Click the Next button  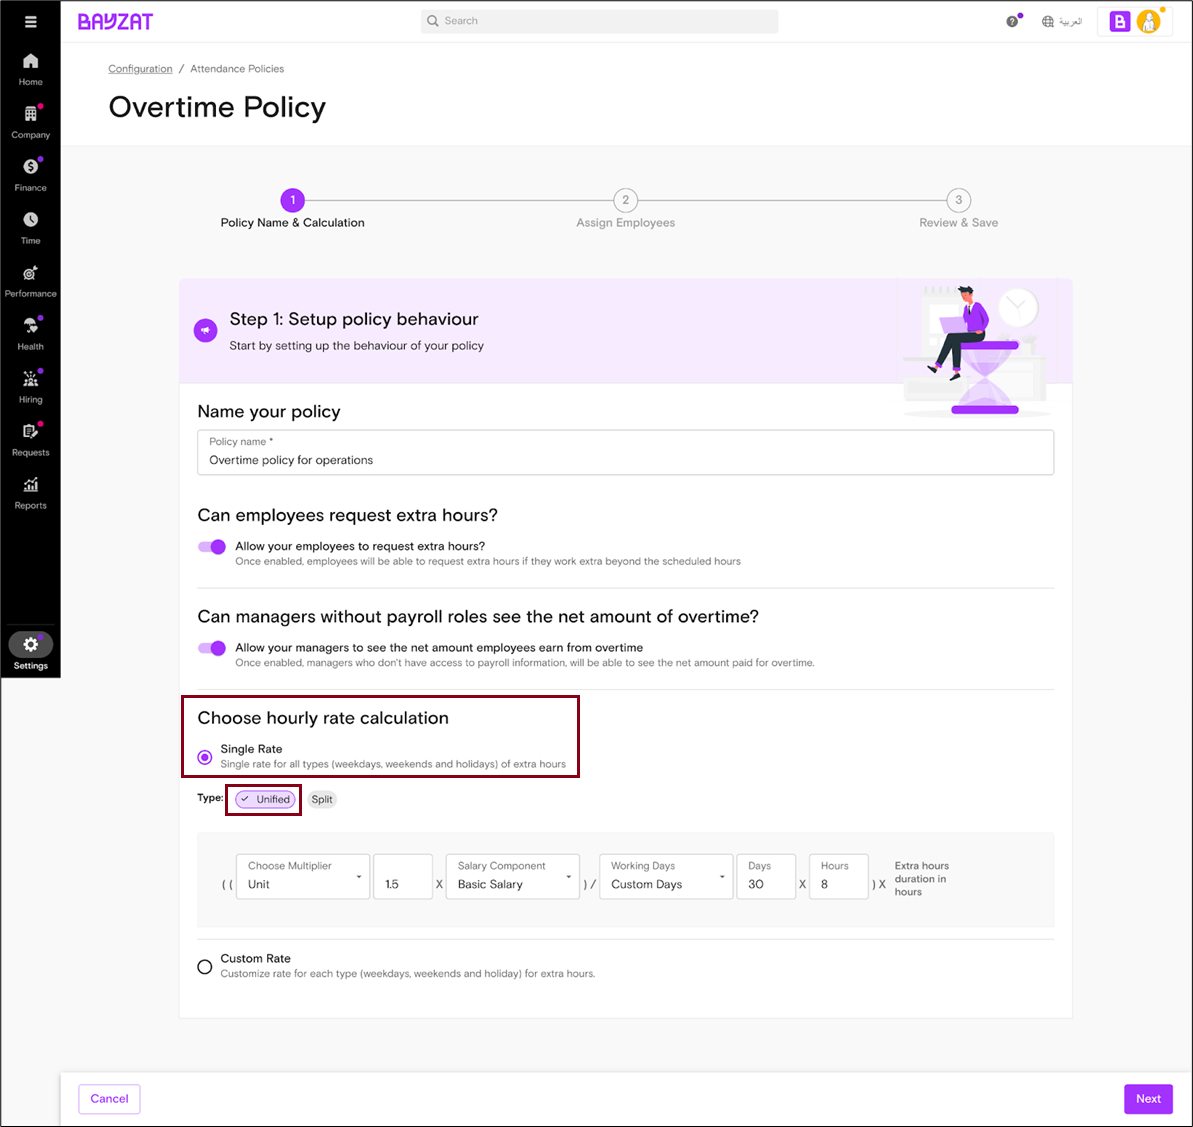pos(1148,1098)
